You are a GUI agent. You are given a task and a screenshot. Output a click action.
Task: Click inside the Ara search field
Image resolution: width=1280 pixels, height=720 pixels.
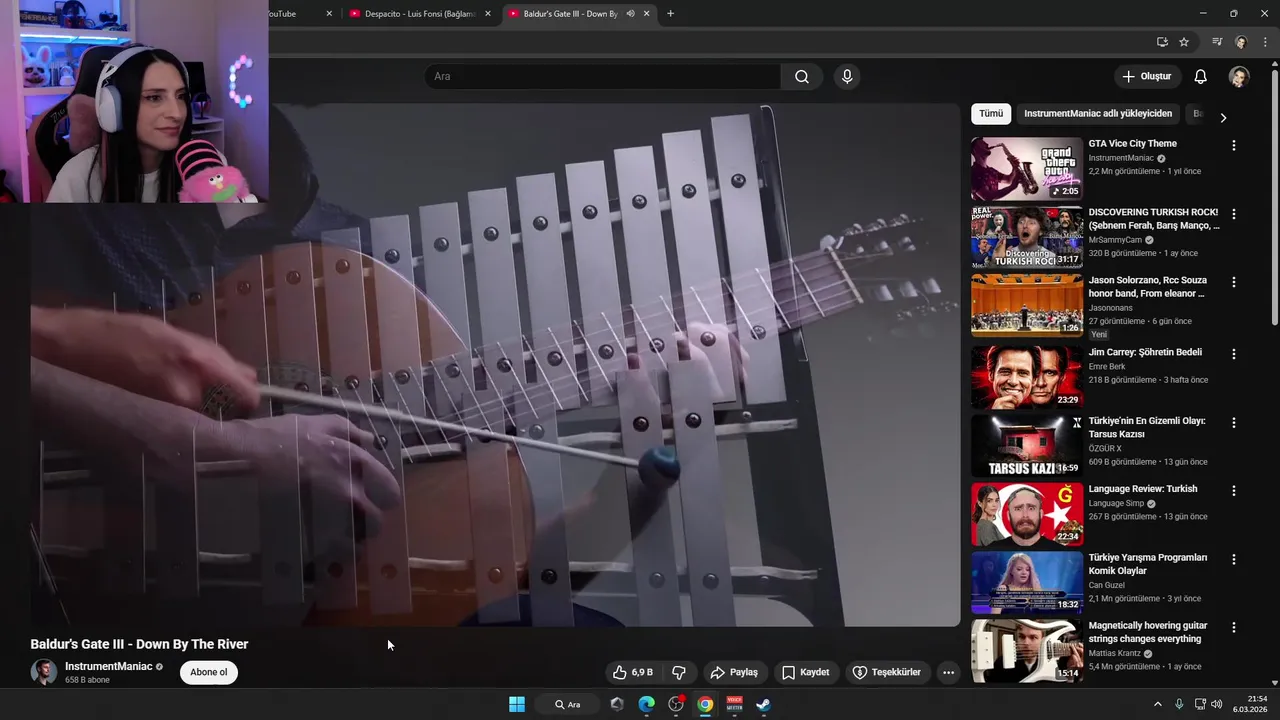pos(603,77)
